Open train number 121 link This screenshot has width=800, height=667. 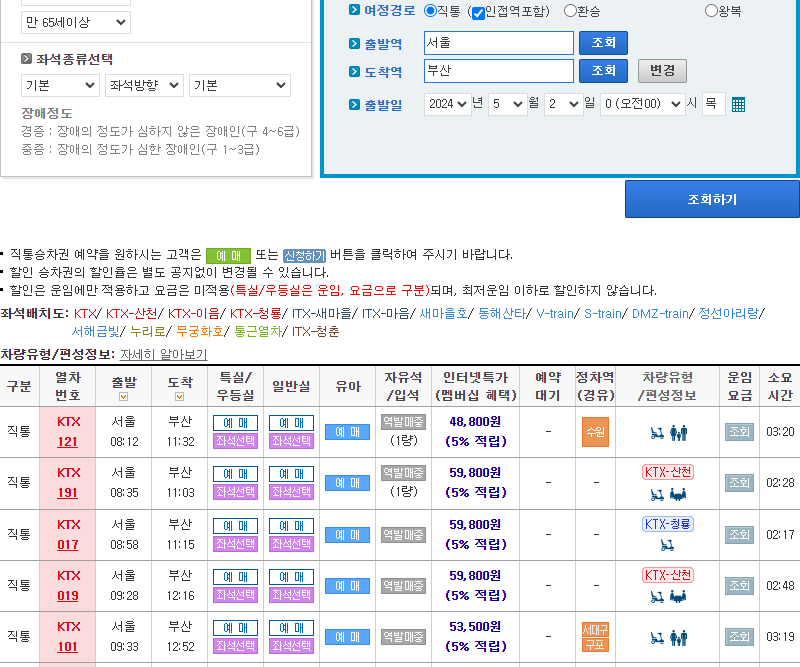coord(67,442)
